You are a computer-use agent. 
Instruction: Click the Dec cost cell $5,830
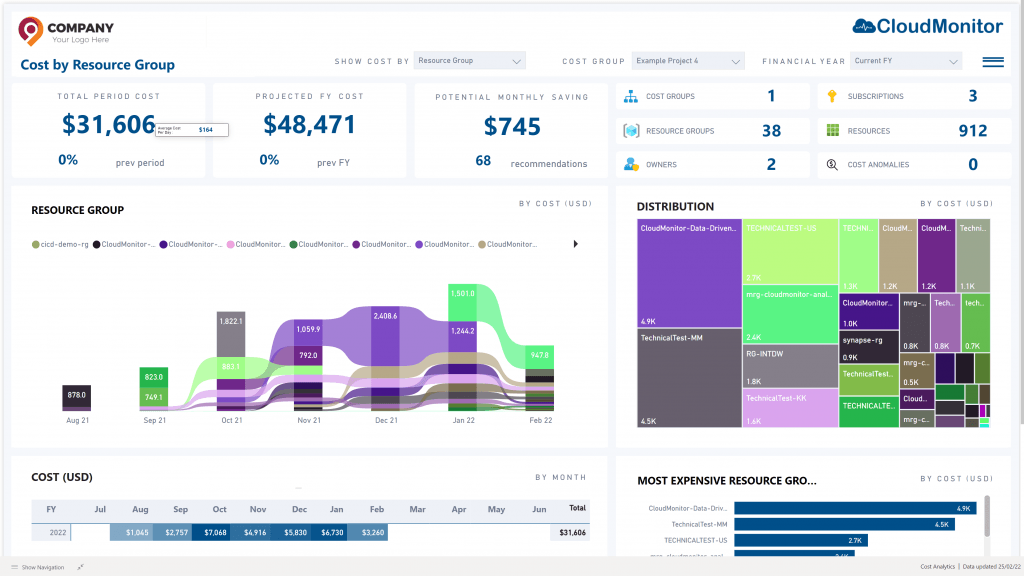click(x=289, y=532)
